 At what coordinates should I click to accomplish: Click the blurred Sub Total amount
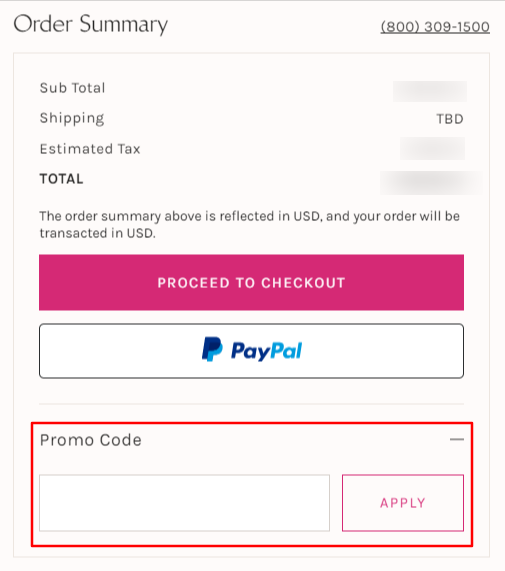[430, 91]
